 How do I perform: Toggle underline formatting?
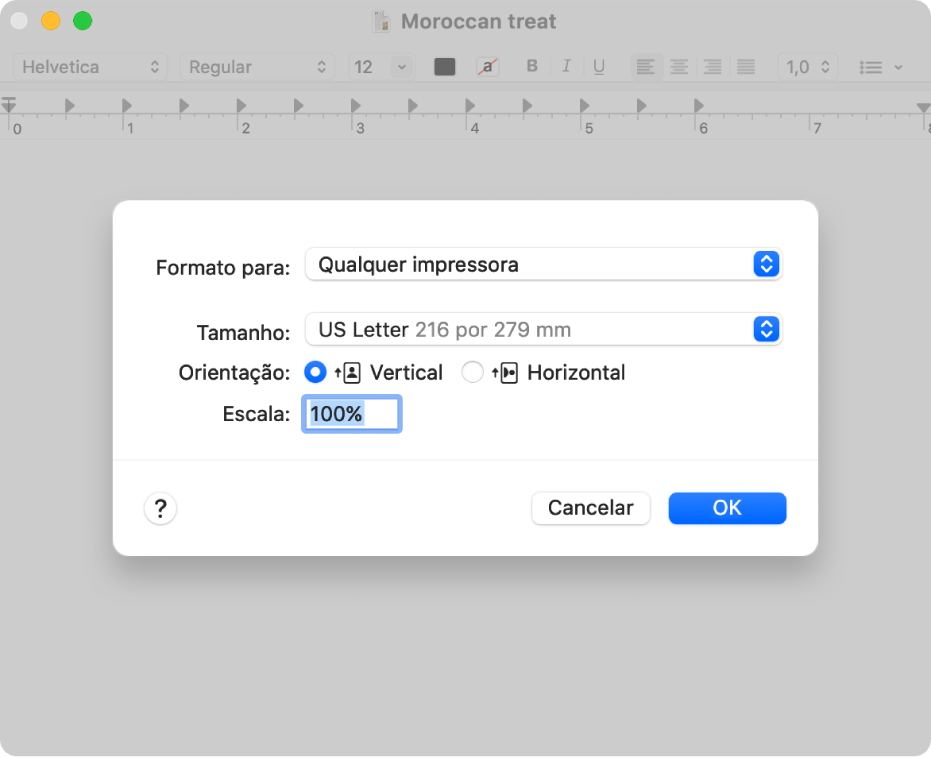click(x=599, y=66)
